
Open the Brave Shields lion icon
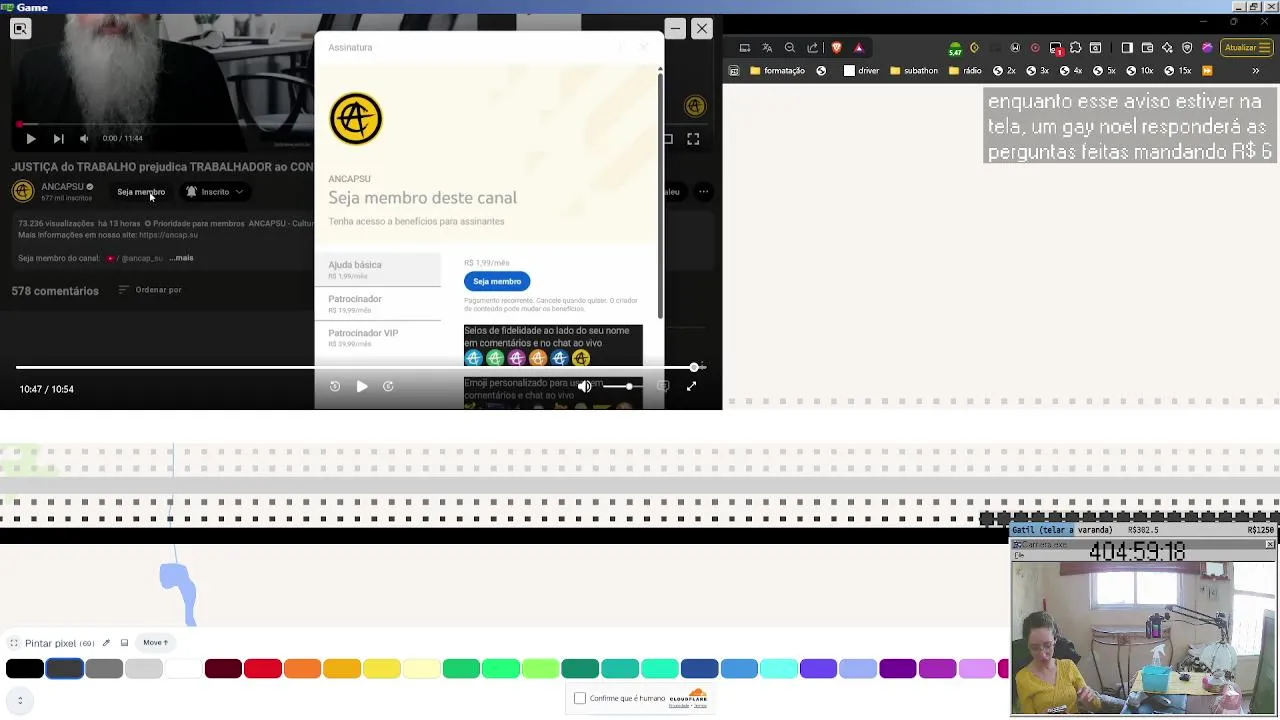[x=836, y=47]
